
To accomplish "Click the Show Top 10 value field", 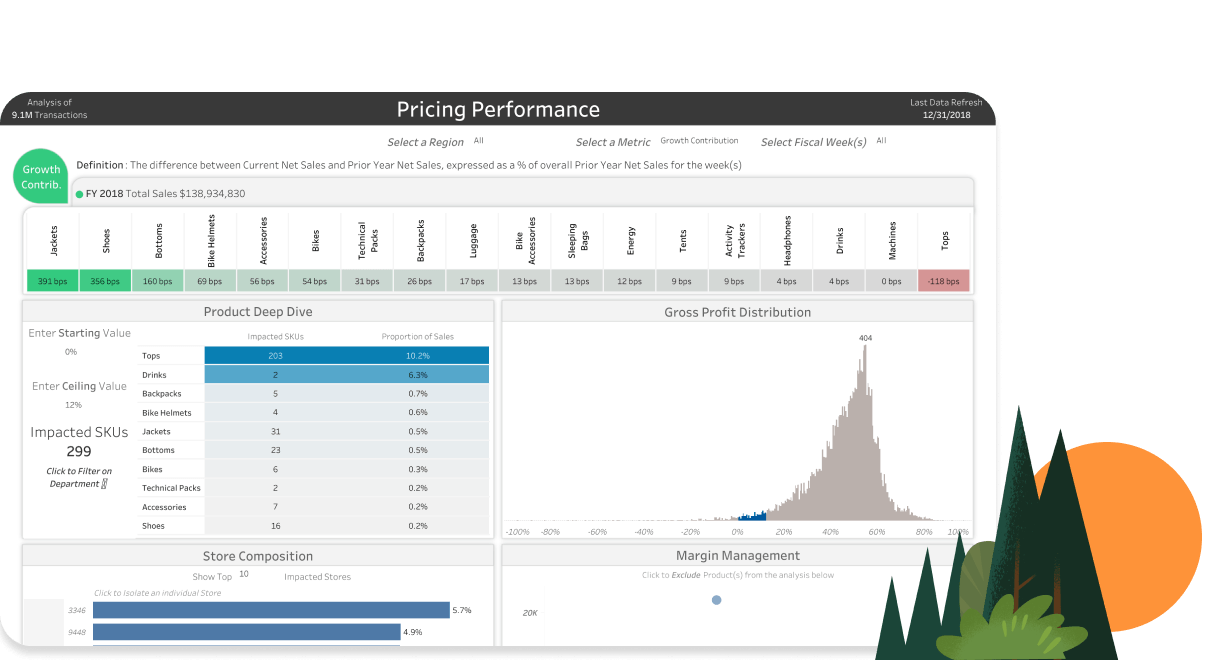I will coord(244,575).
